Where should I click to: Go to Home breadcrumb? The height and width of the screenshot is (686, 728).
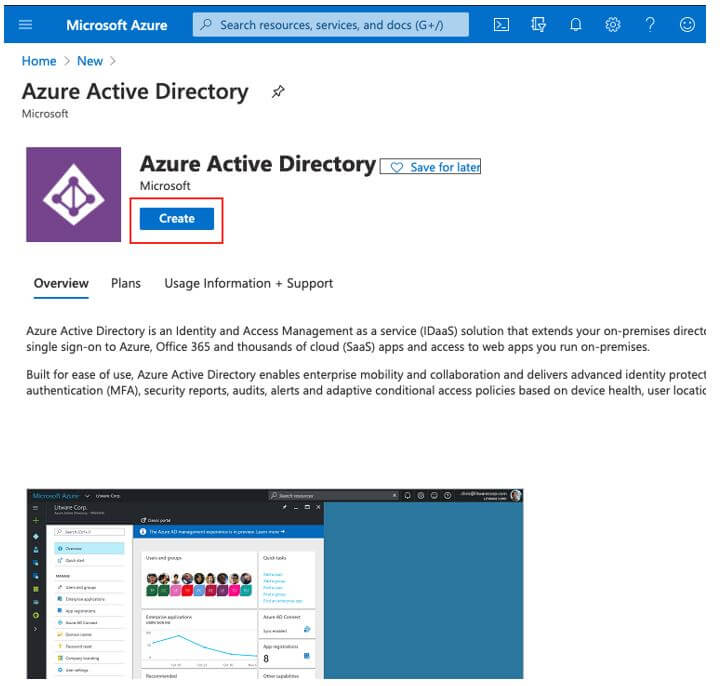click(x=39, y=61)
